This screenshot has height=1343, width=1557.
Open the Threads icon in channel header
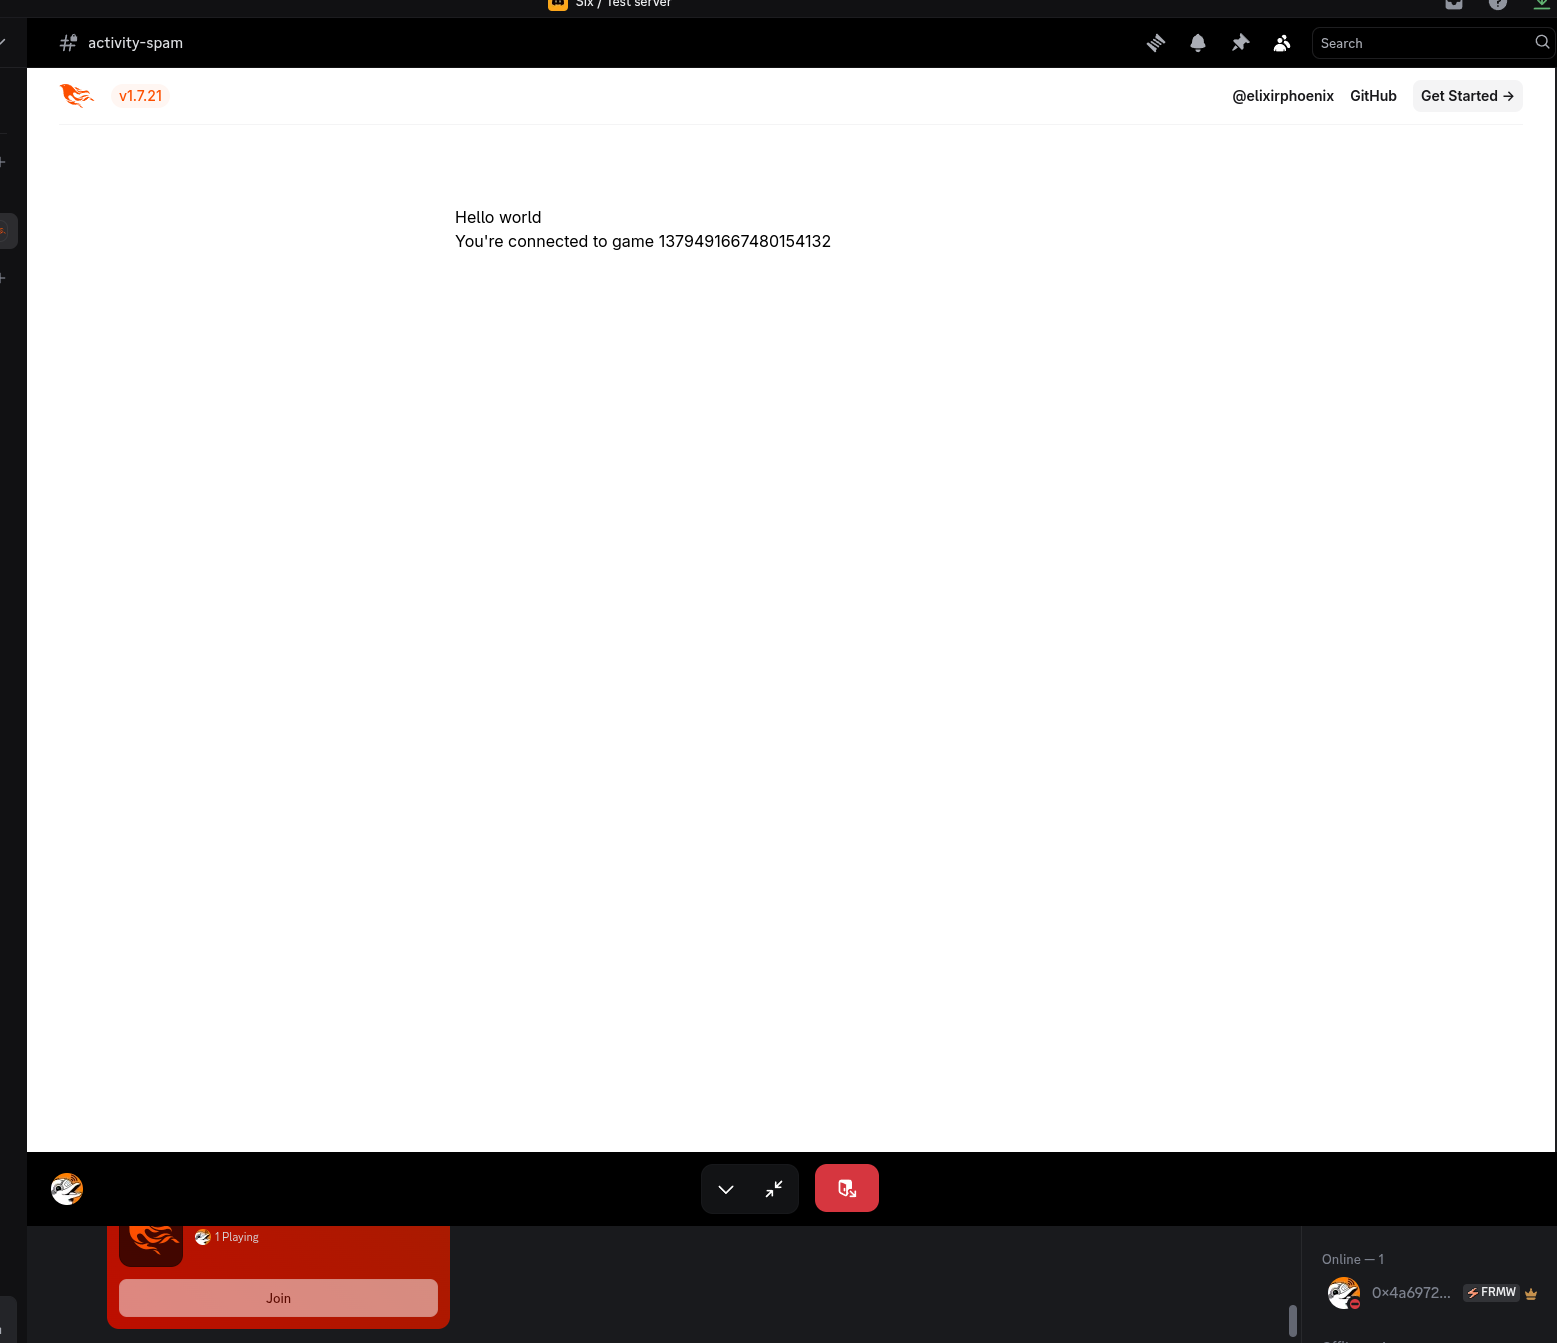(1156, 43)
